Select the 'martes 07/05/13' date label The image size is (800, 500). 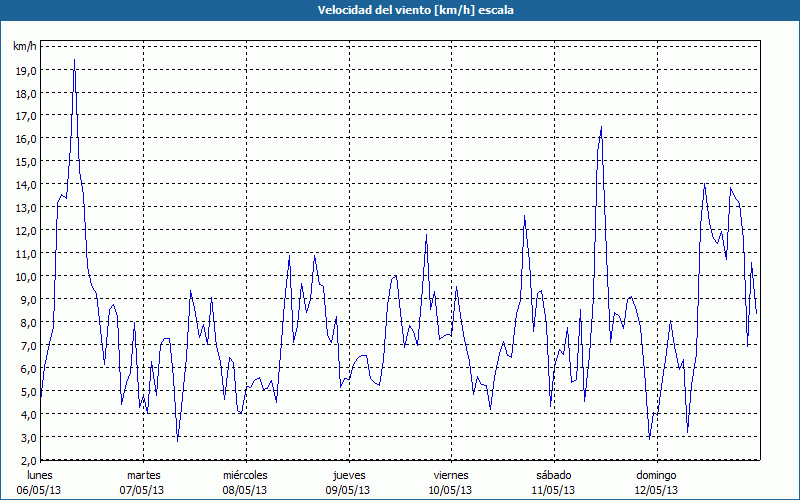[x=142, y=483]
